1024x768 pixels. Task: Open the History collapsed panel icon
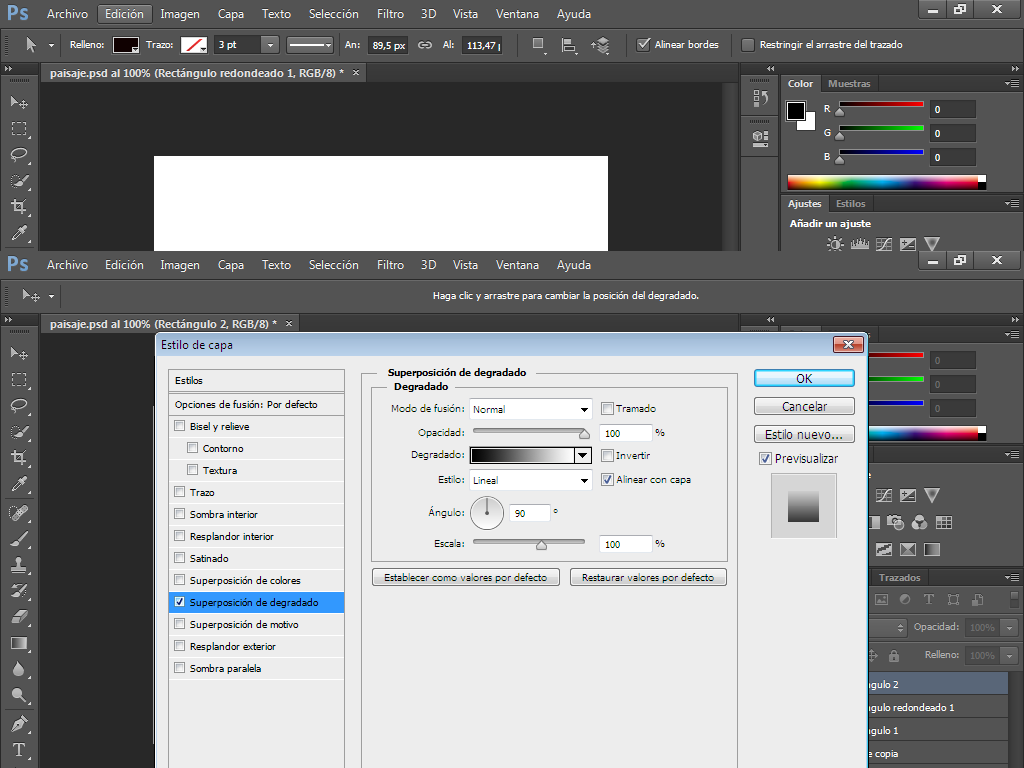pyautogui.click(x=760, y=98)
